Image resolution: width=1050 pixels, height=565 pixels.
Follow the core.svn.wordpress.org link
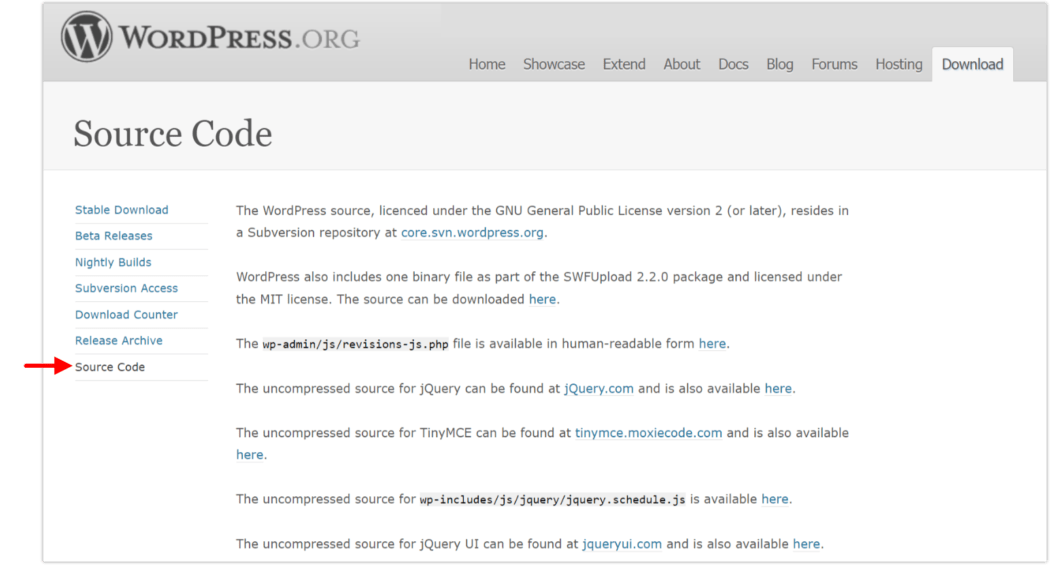tap(472, 233)
